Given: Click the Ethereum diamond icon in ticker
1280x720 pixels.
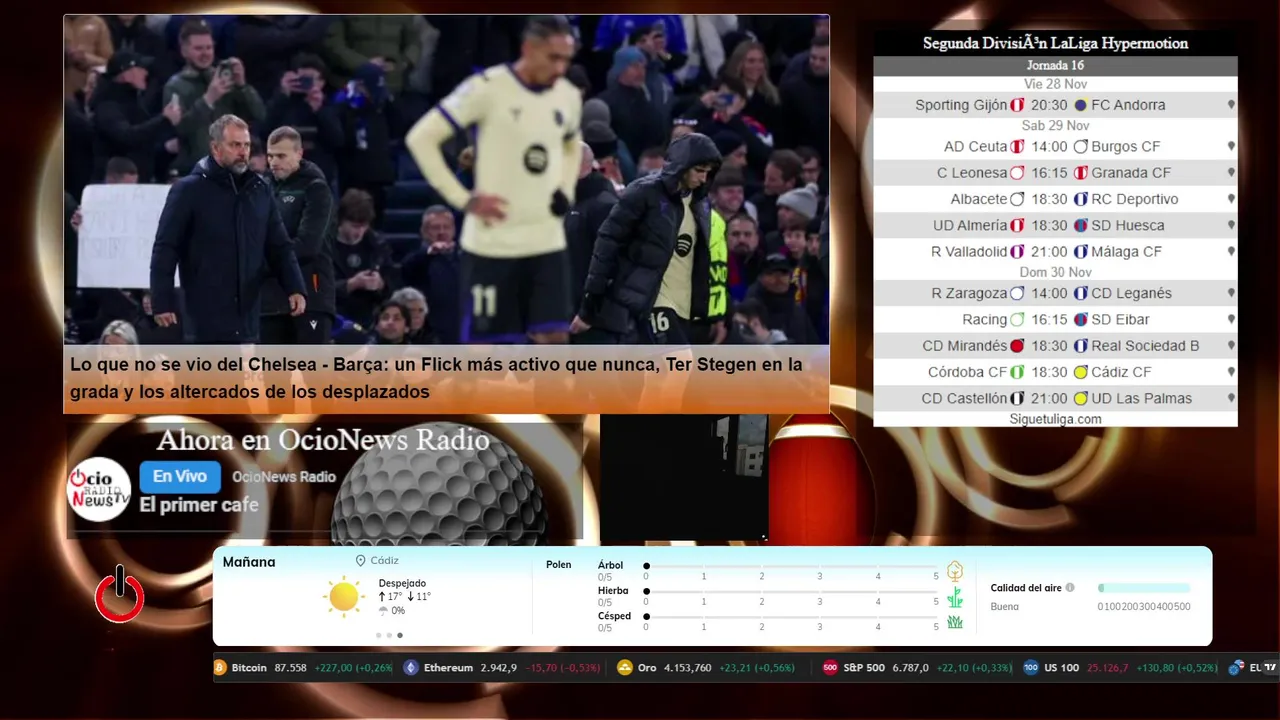Looking at the screenshot, I should [x=410, y=668].
